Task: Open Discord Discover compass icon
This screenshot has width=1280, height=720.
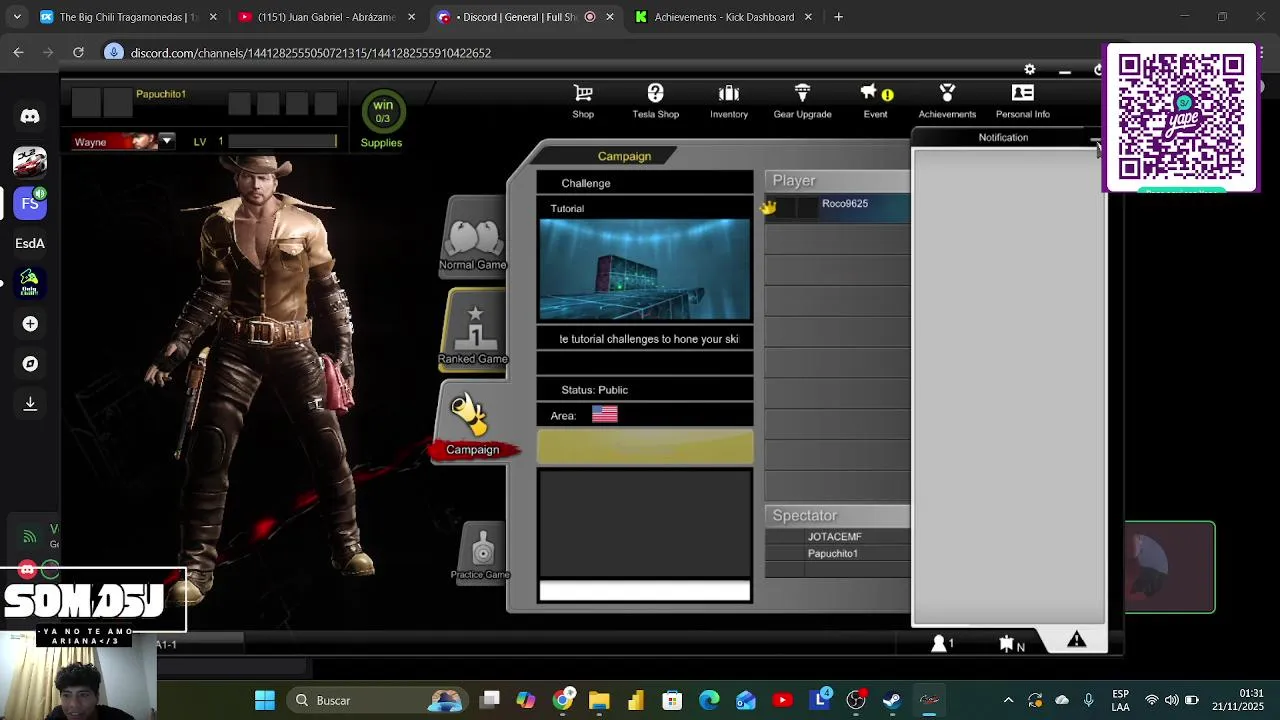Action: point(30,364)
